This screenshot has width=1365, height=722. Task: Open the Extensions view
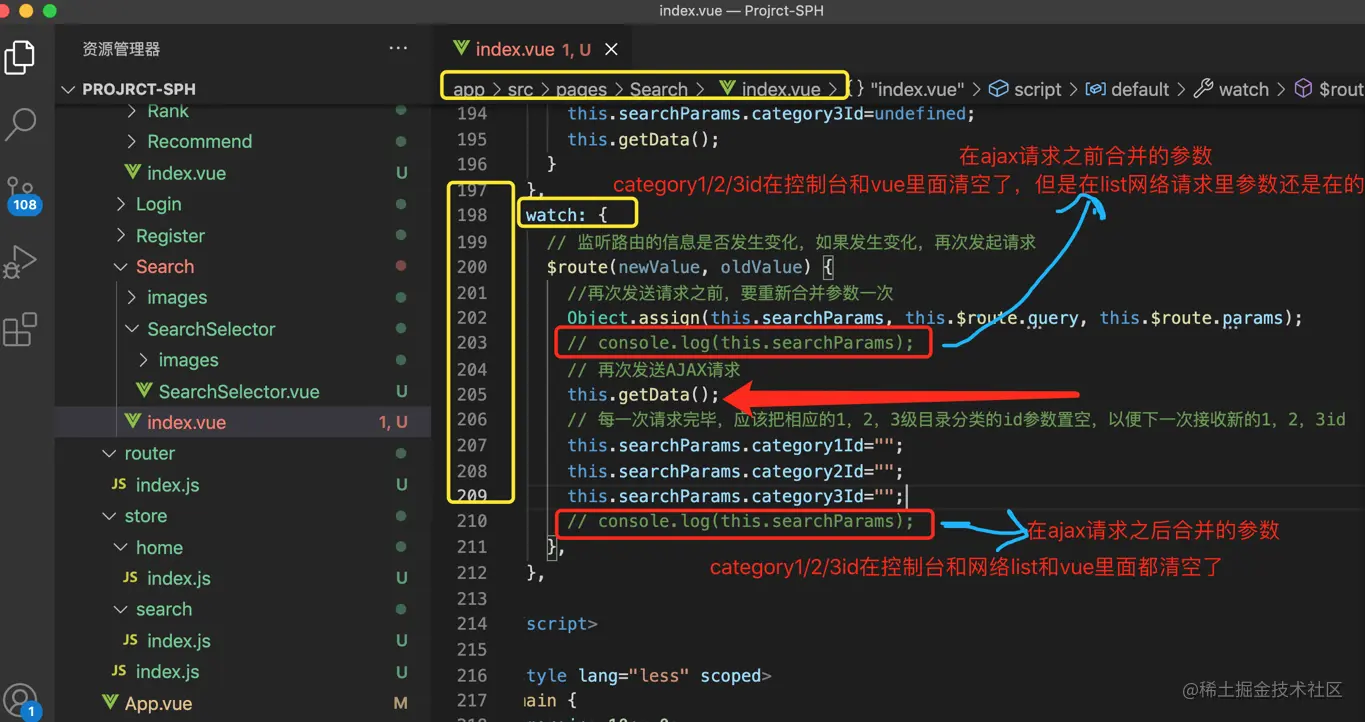click(x=20, y=329)
